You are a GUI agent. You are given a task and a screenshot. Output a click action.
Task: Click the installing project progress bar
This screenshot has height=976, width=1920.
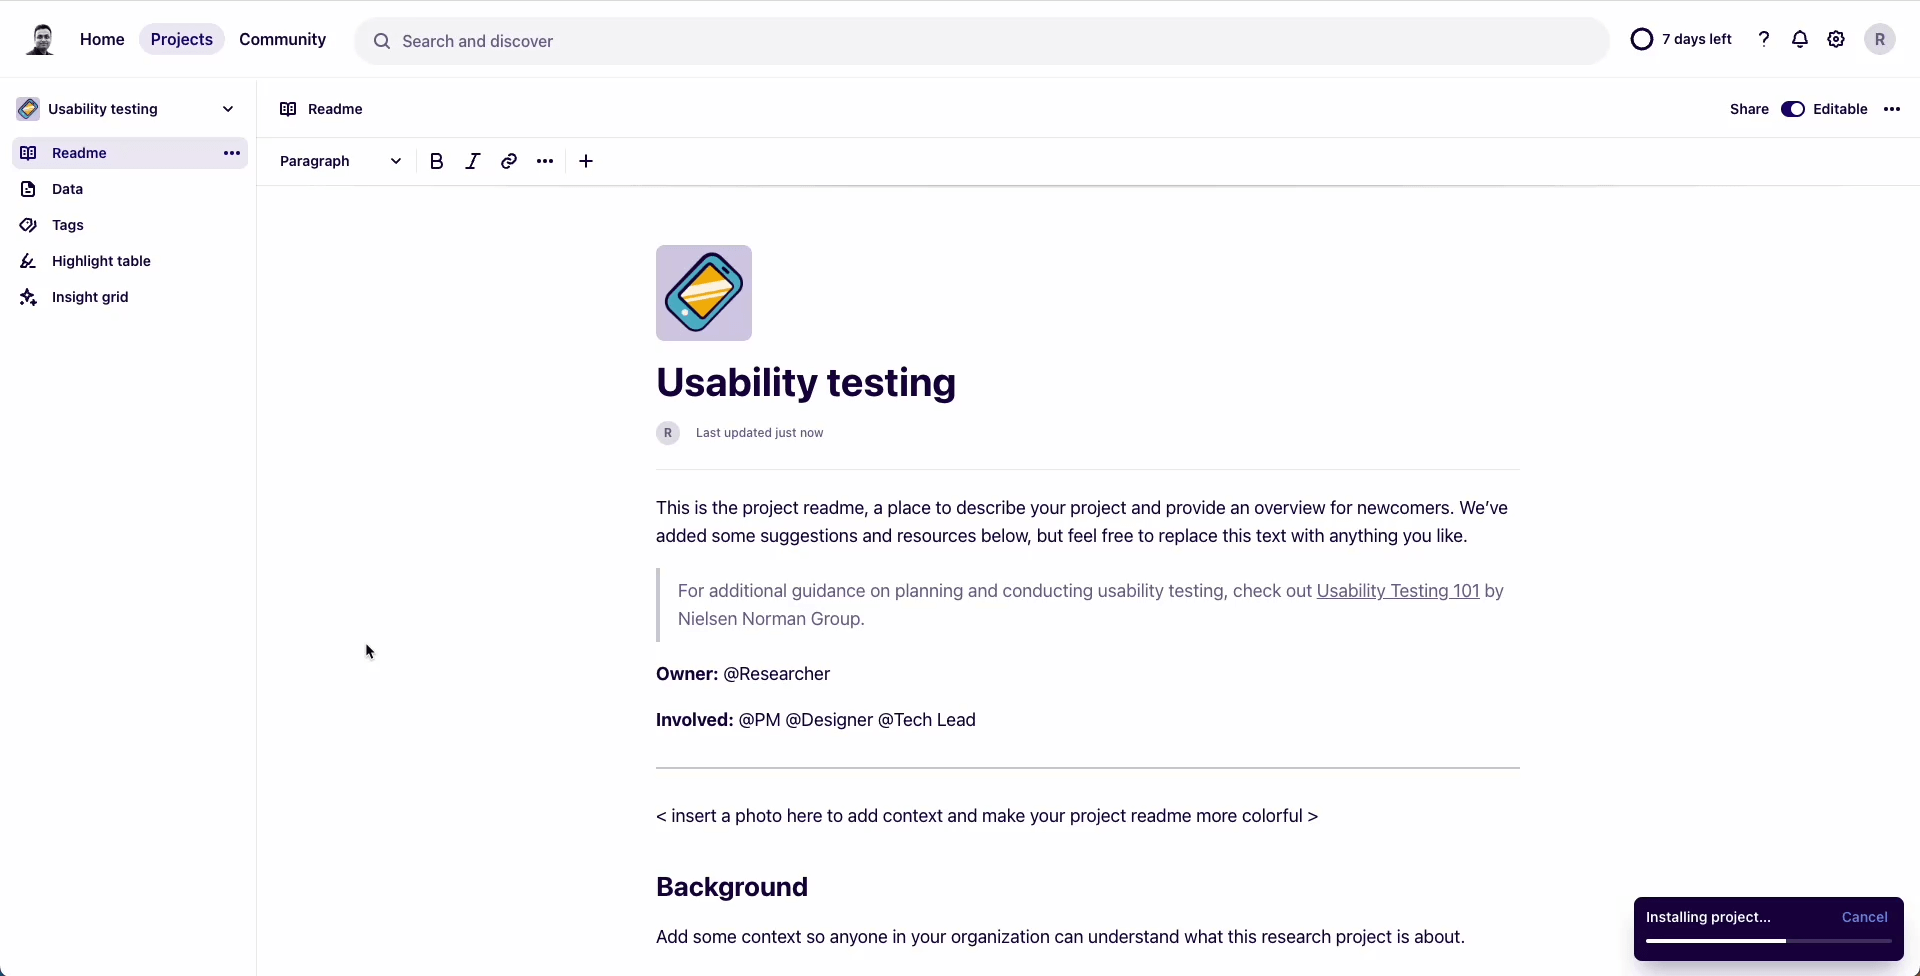(1768, 941)
